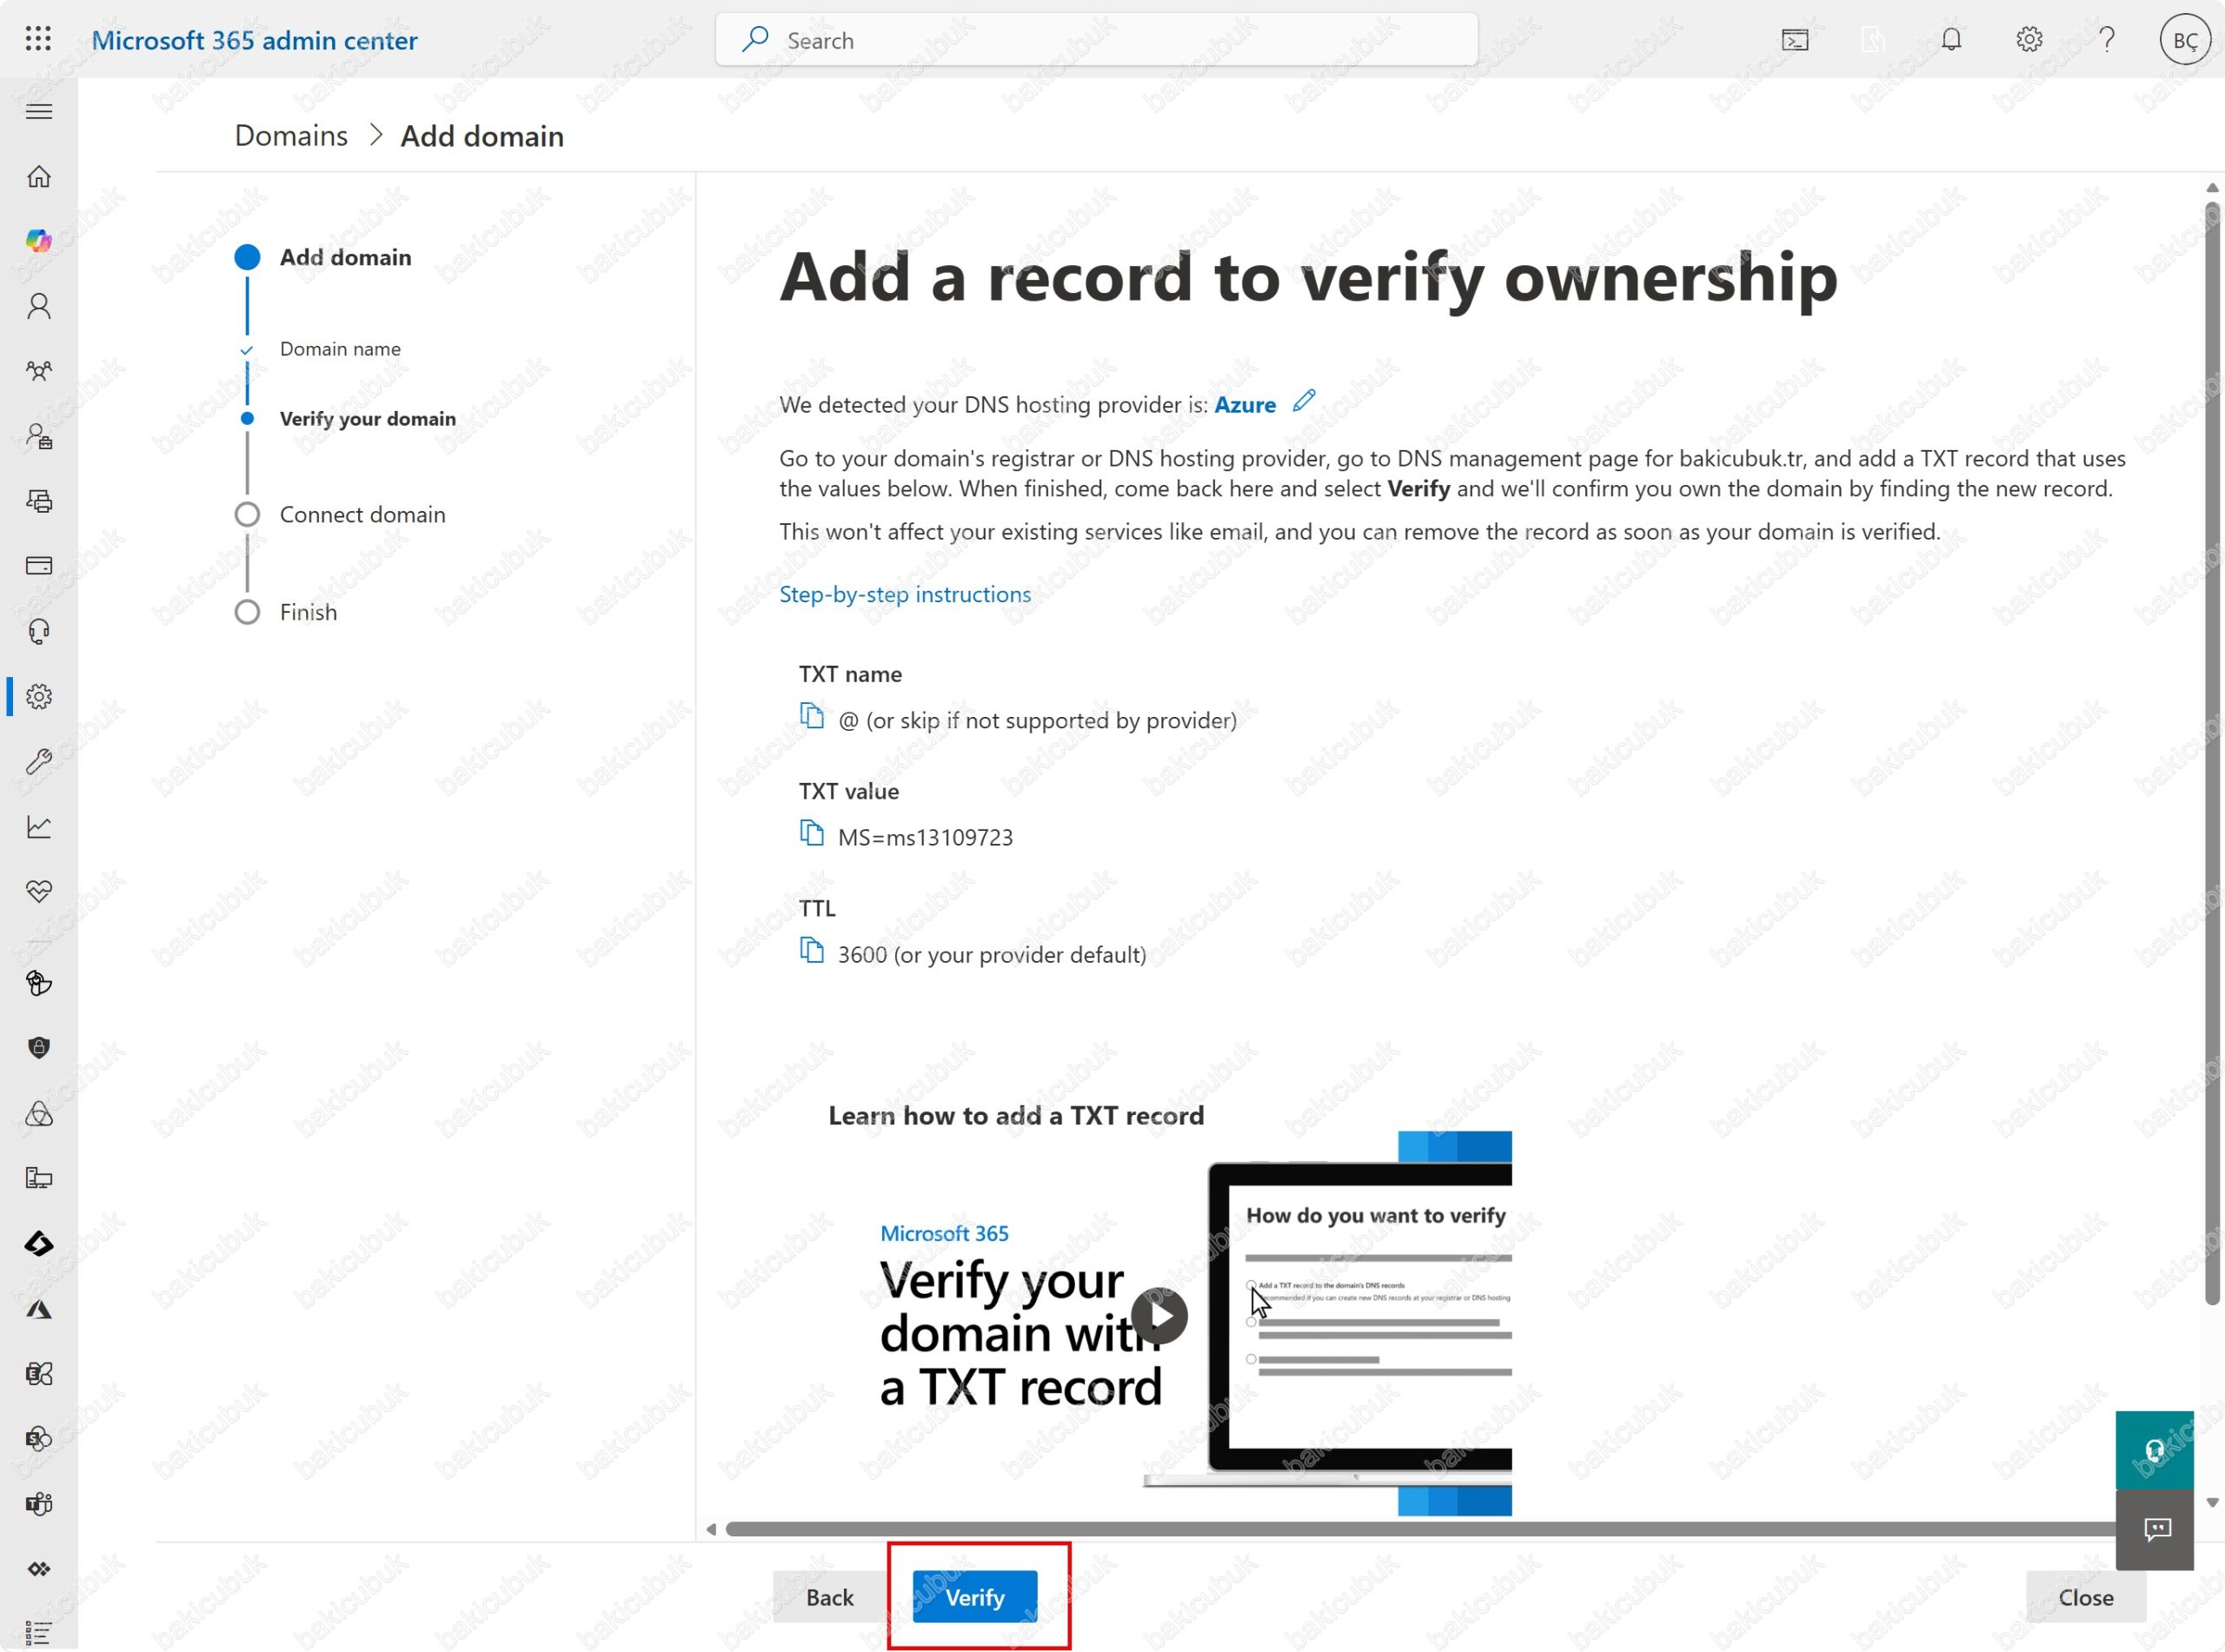Play the TXT record video
2225x1652 pixels.
pos(1159,1314)
